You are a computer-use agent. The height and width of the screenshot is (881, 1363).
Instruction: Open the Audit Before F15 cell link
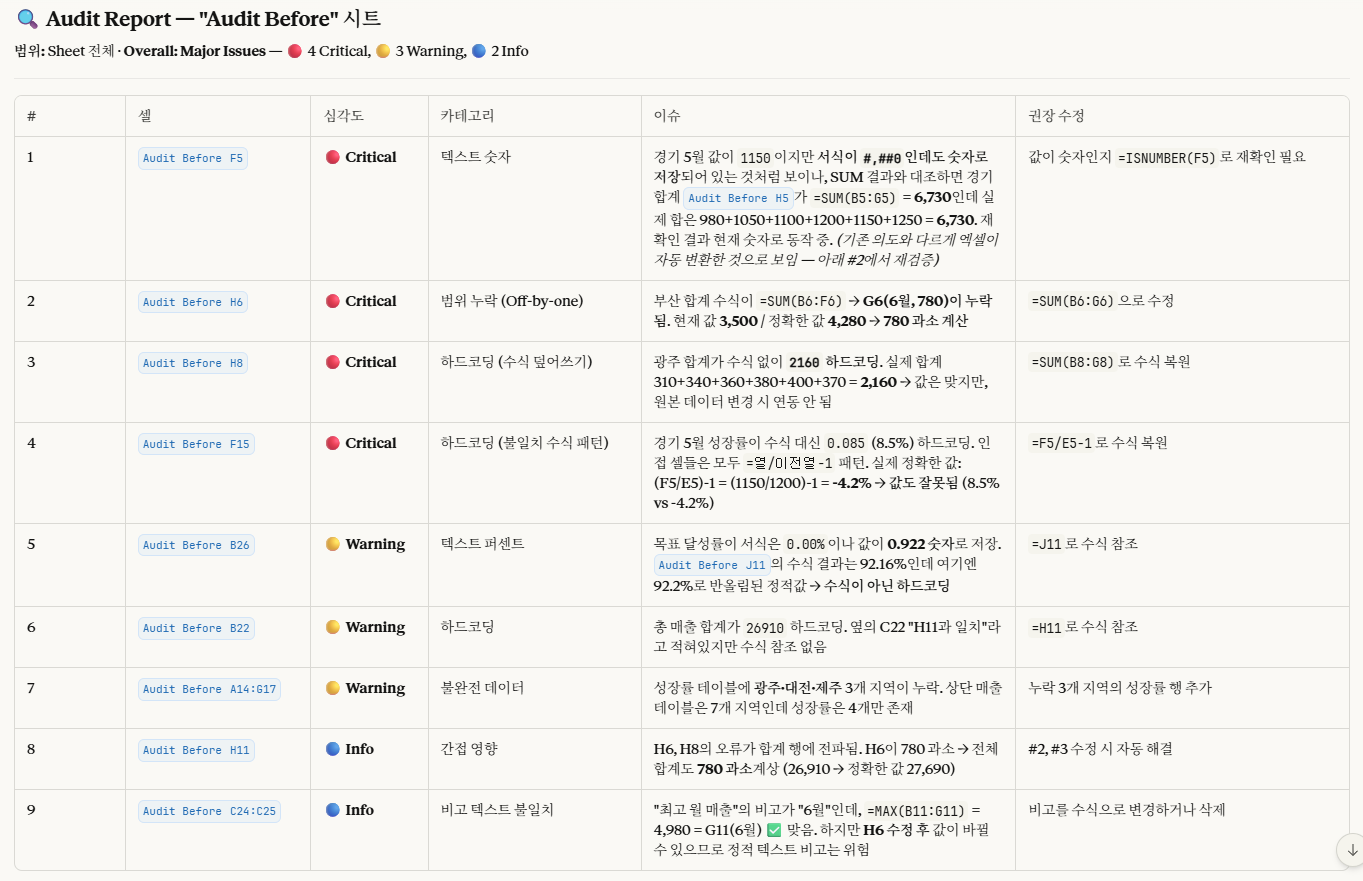point(196,444)
